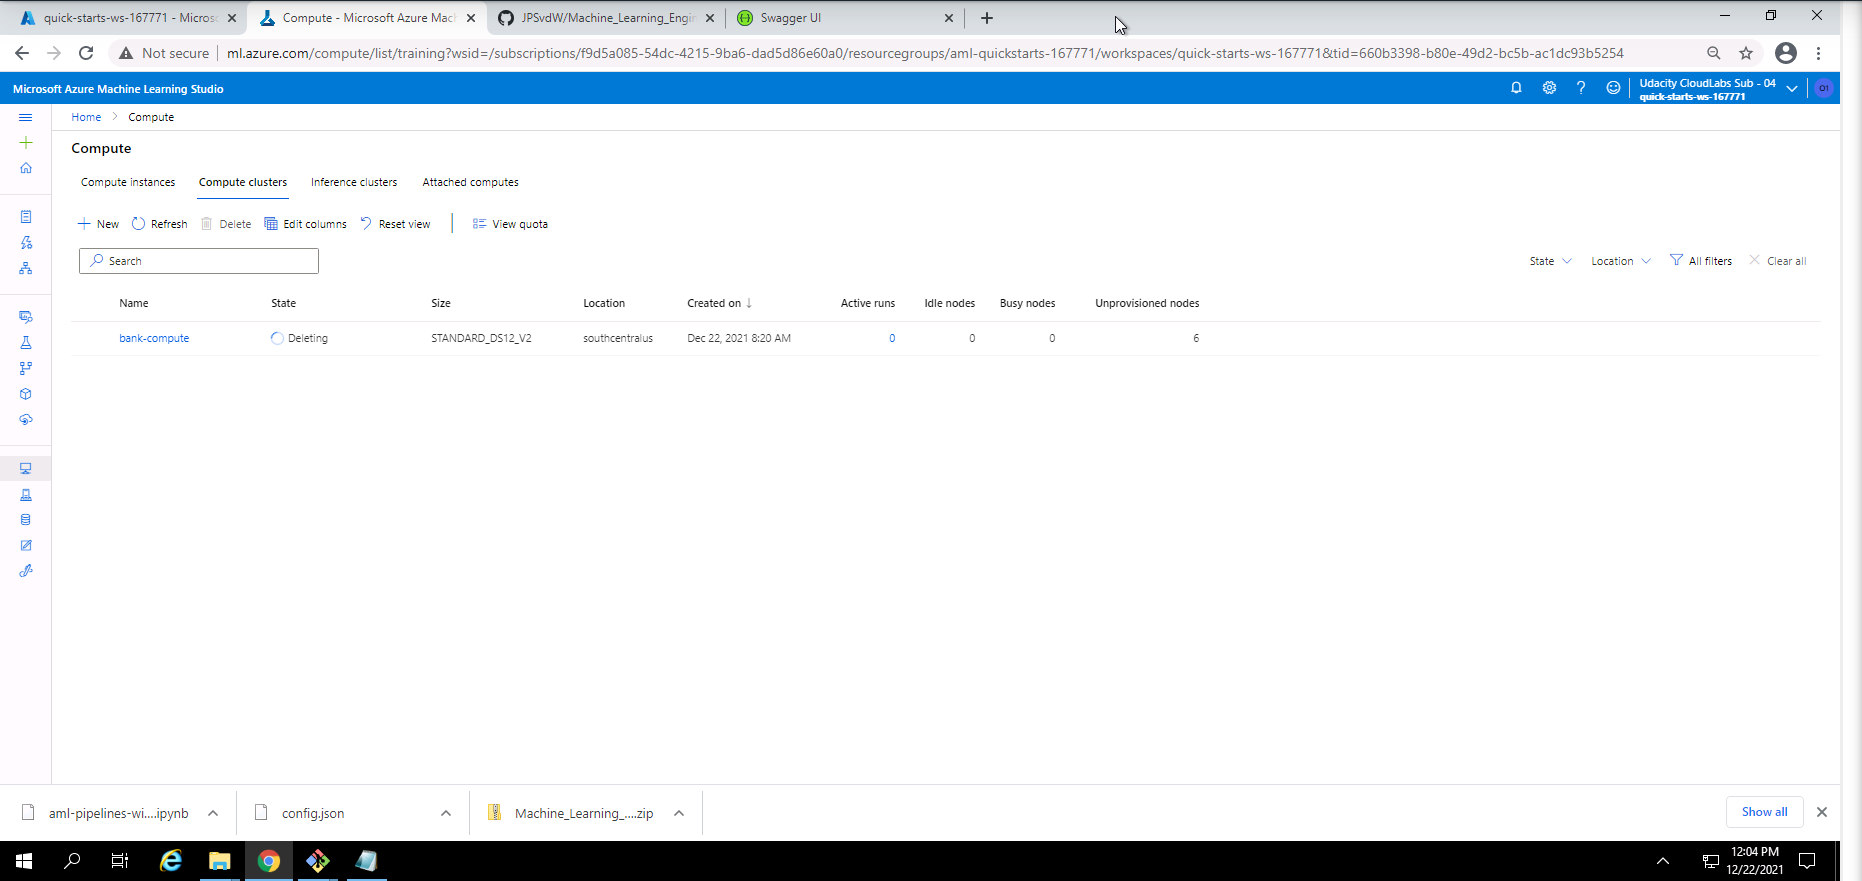
Task: Open Data Labeling via the pencil-square sidebar icon
Action: click(26, 545)
